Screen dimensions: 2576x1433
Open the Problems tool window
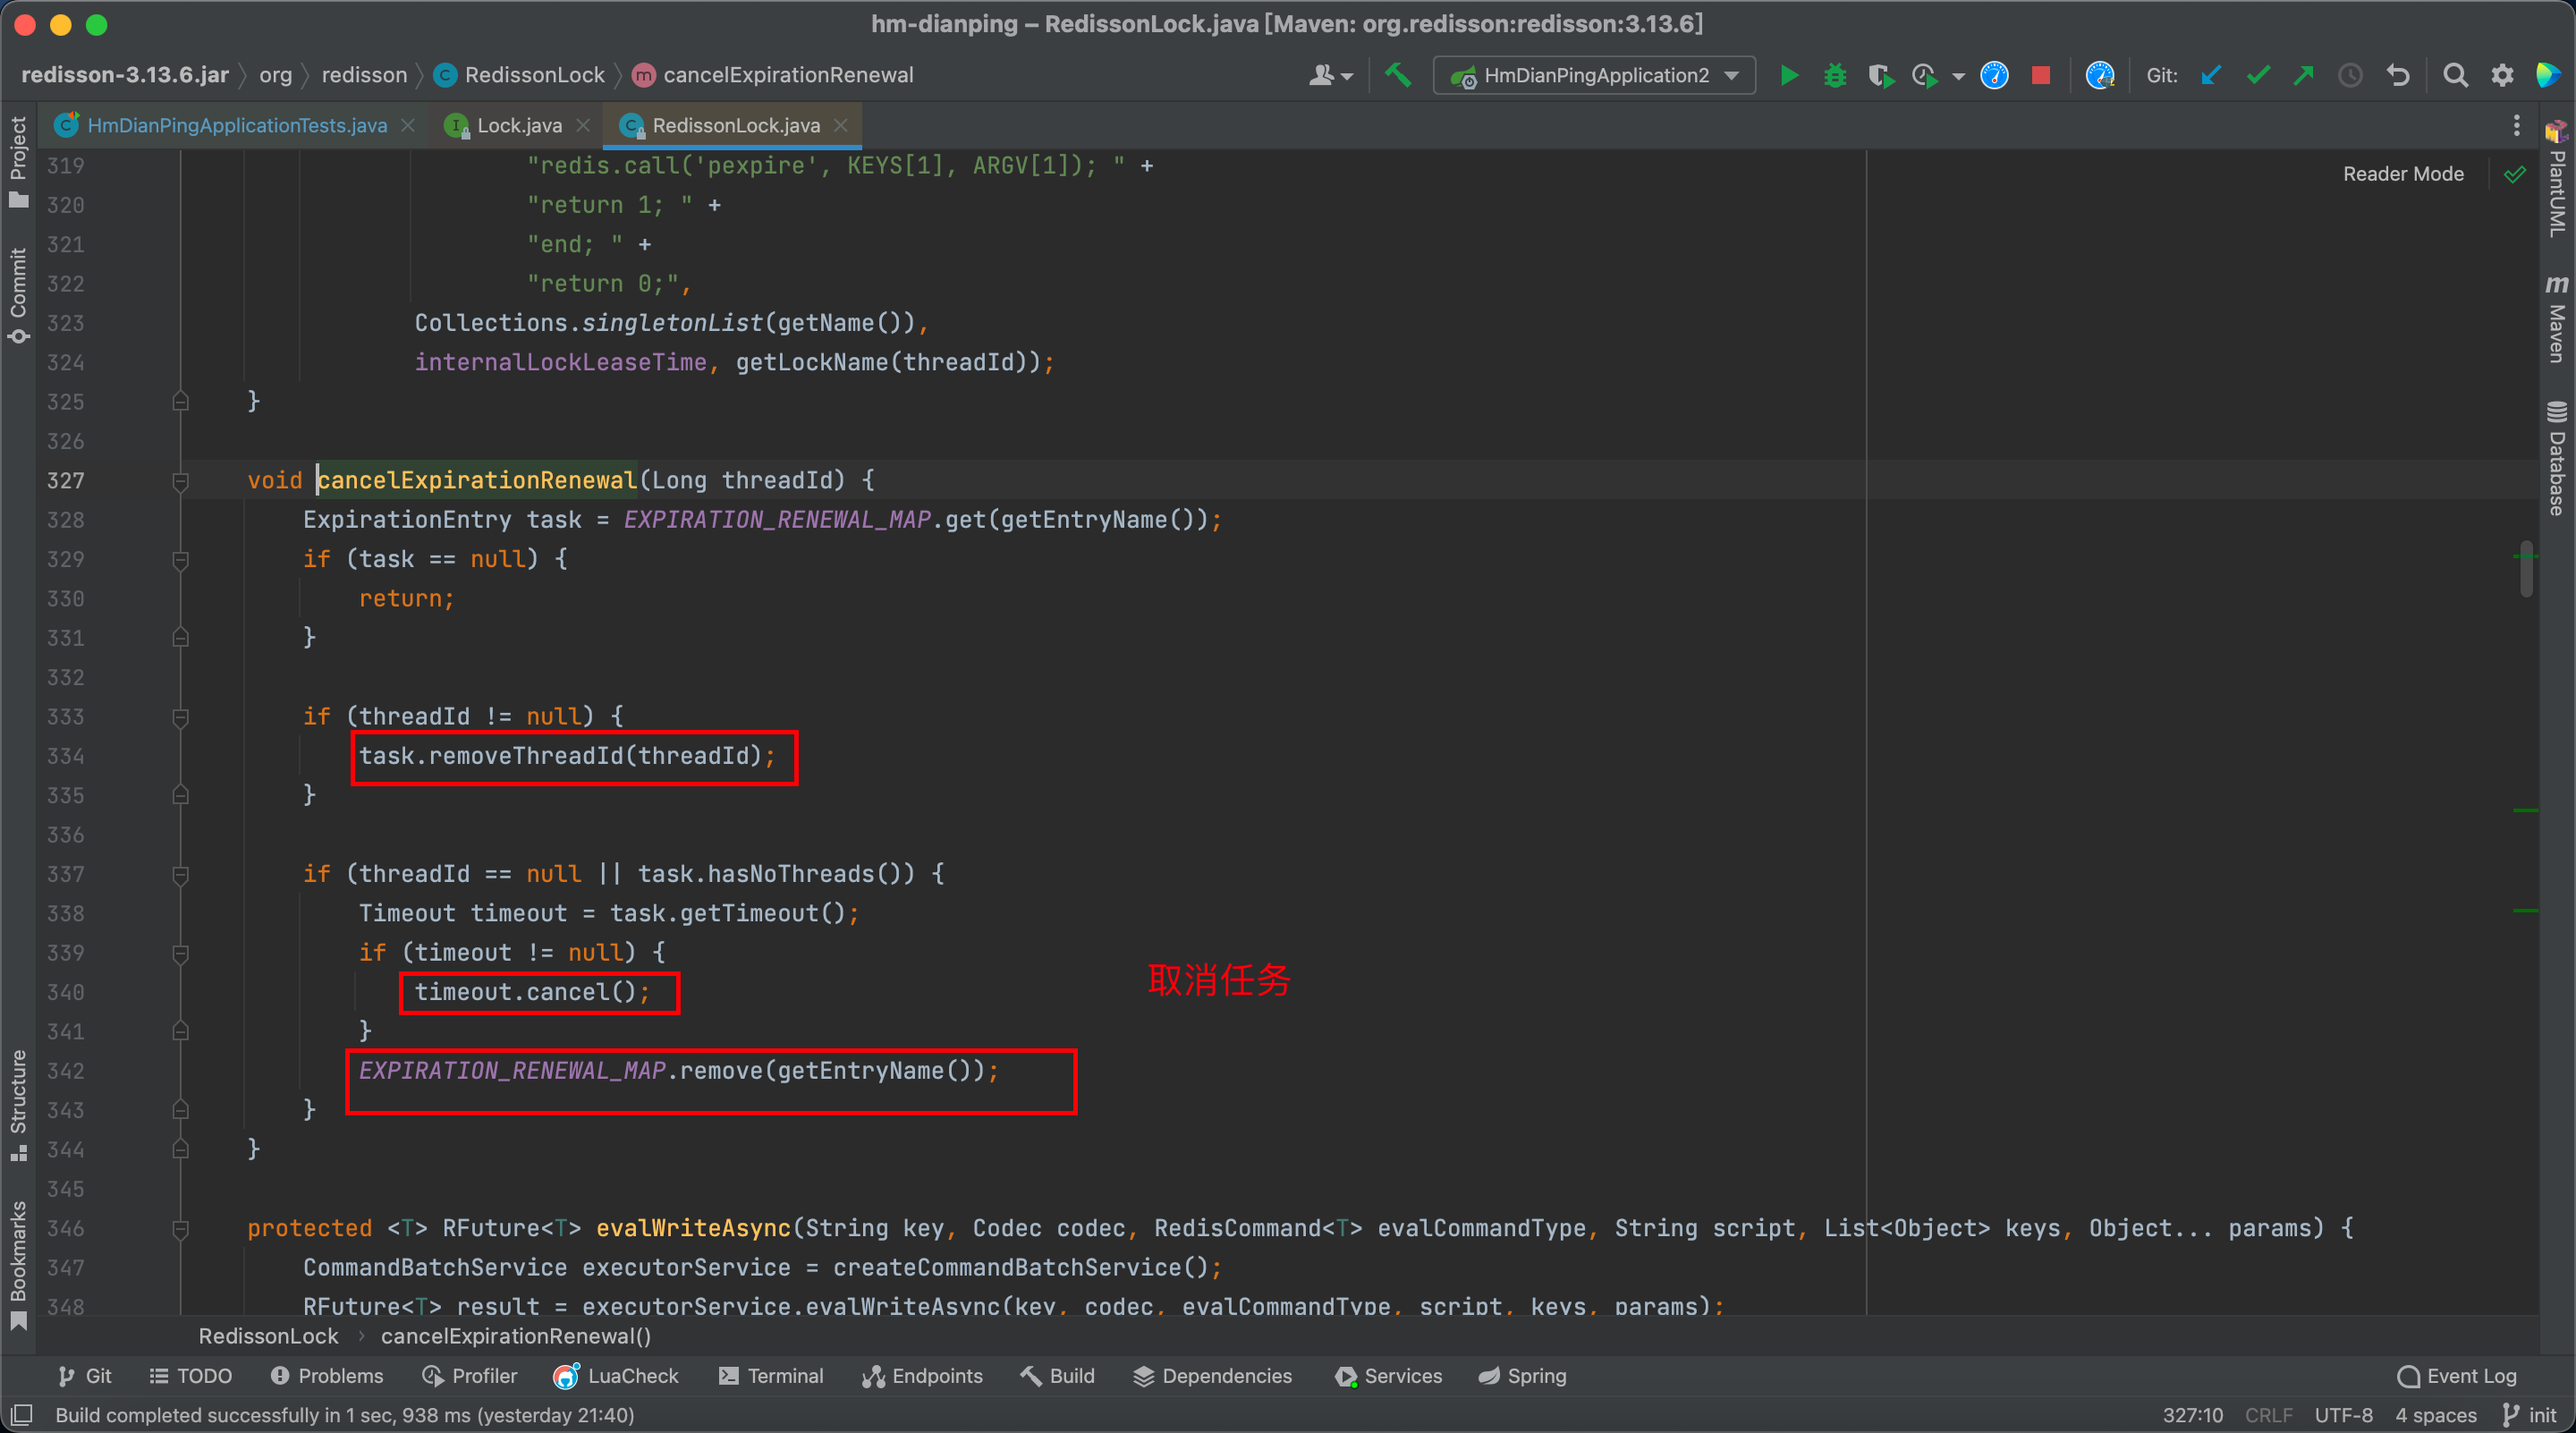pos(327,1376)
